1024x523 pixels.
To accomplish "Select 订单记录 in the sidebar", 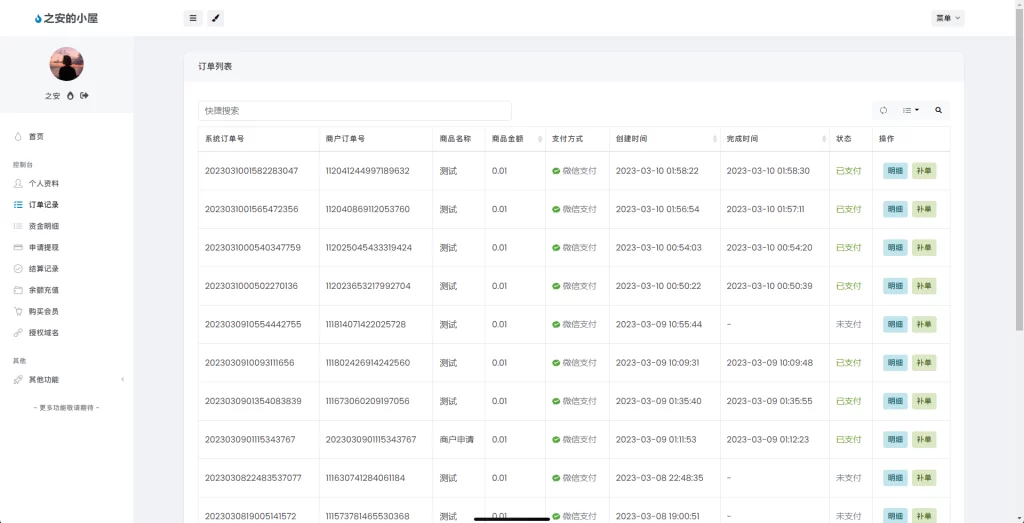I will click(x=67, y=205).
